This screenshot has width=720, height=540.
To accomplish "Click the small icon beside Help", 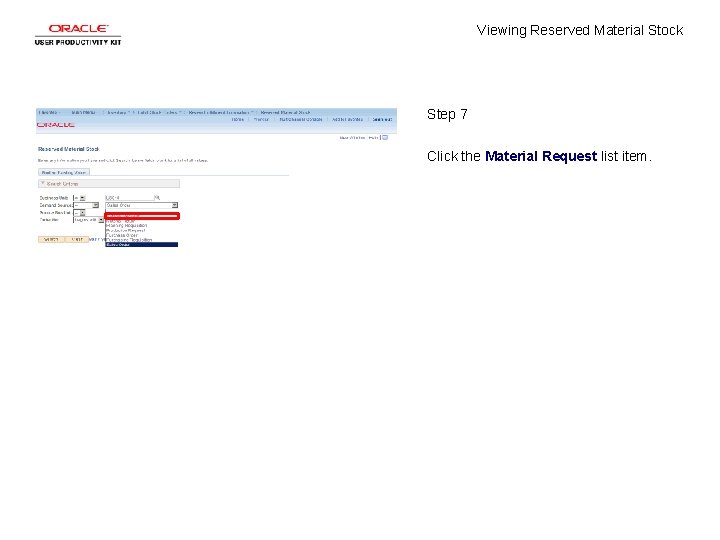I will coord(385,137).
